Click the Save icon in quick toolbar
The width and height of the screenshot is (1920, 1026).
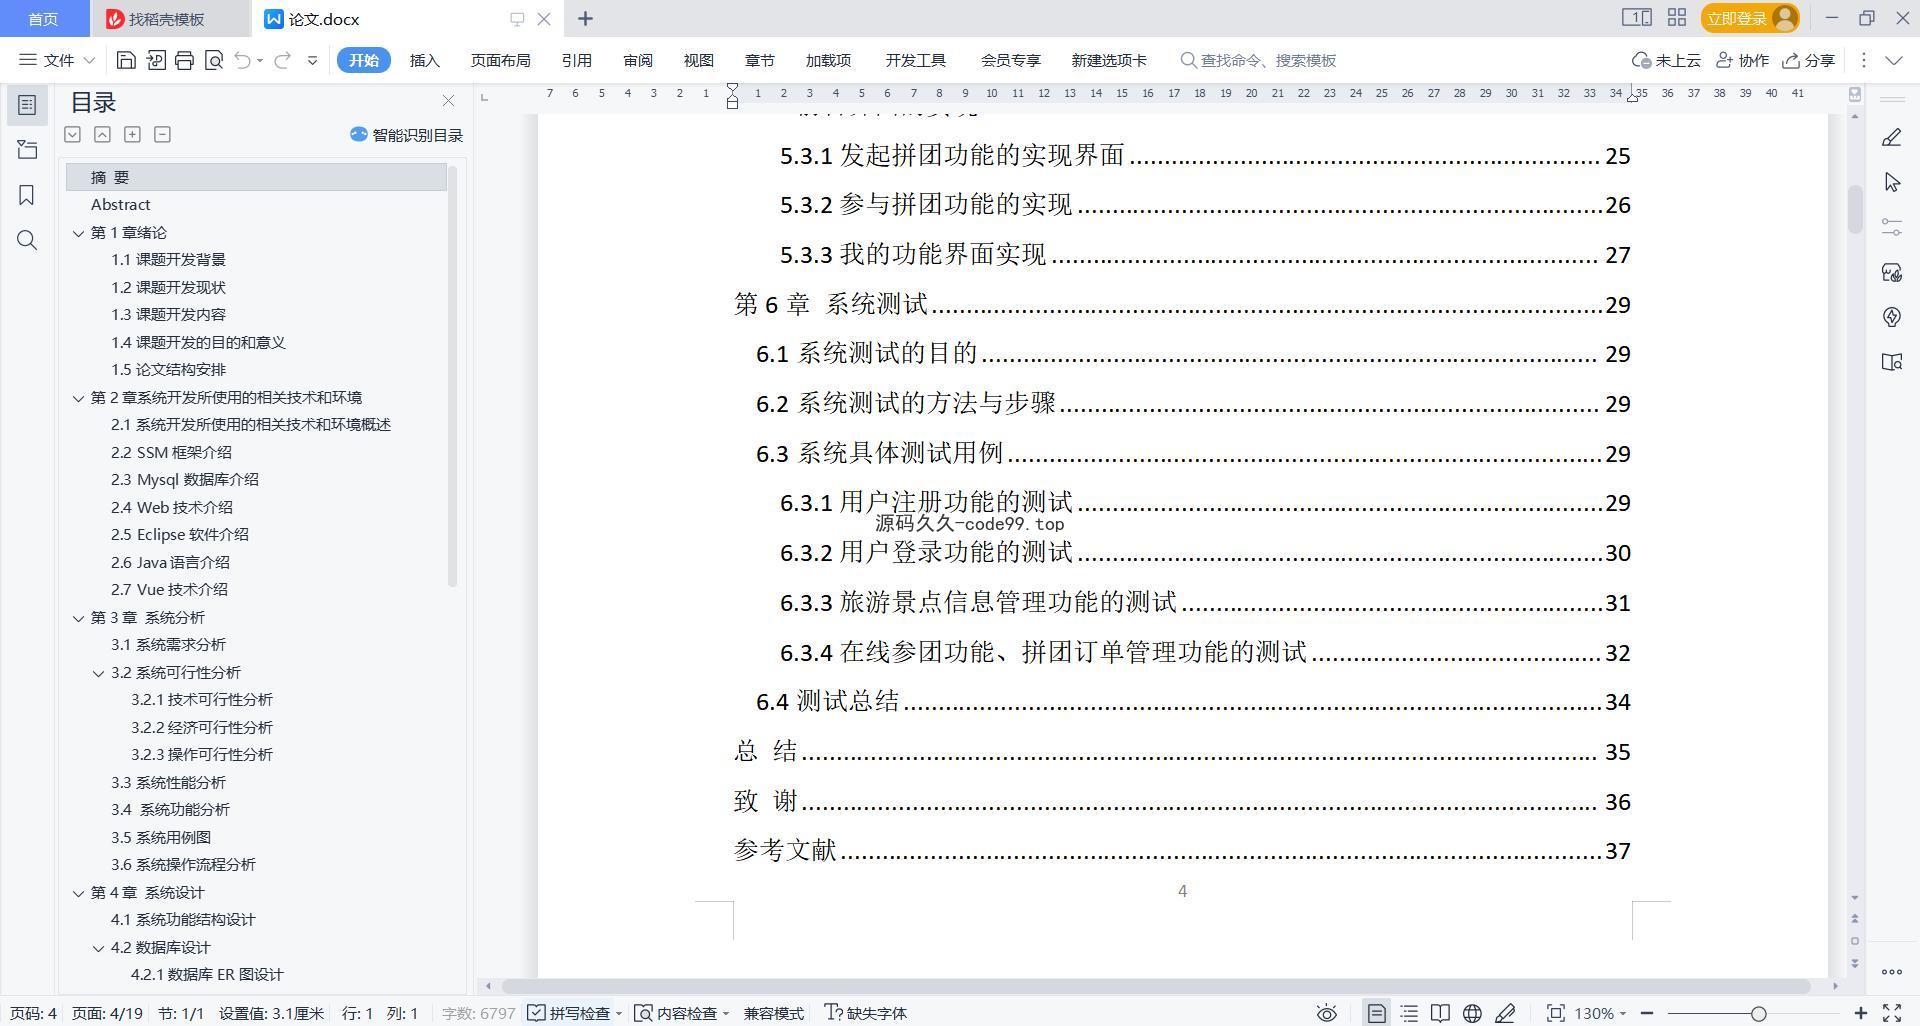[x=126, y=60]
